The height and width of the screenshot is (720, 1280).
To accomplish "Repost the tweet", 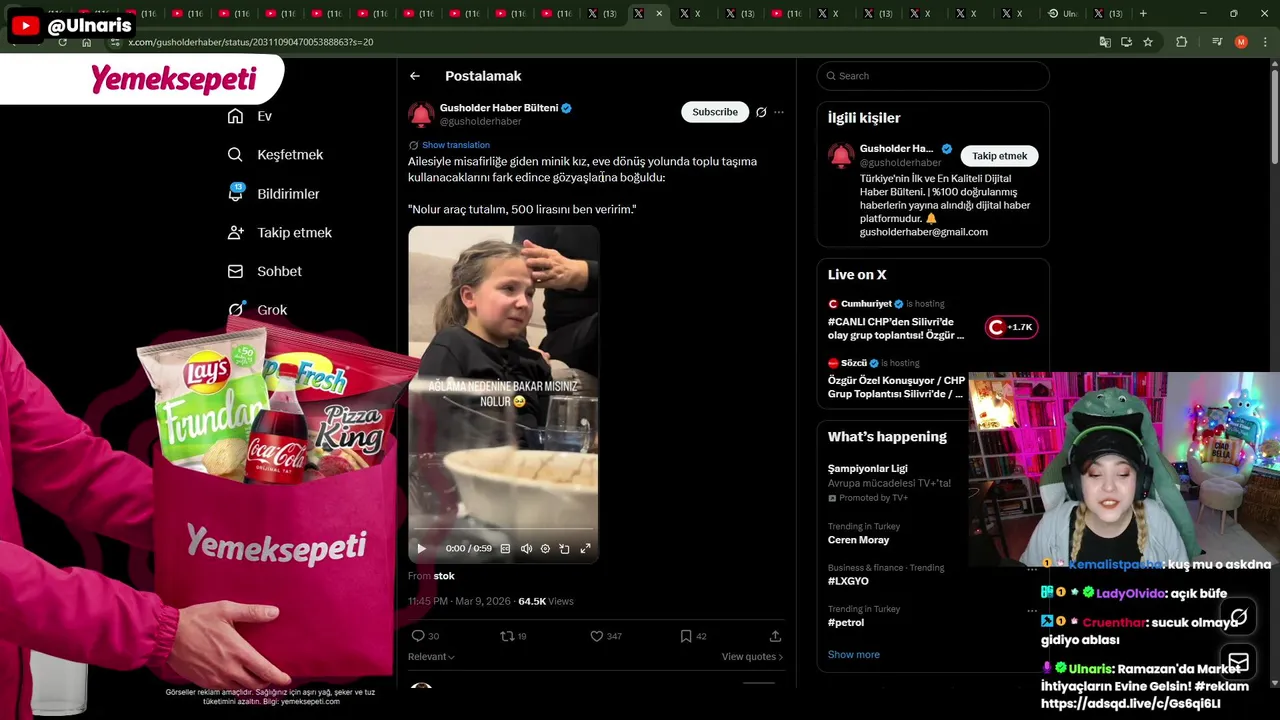I will 513,636.
